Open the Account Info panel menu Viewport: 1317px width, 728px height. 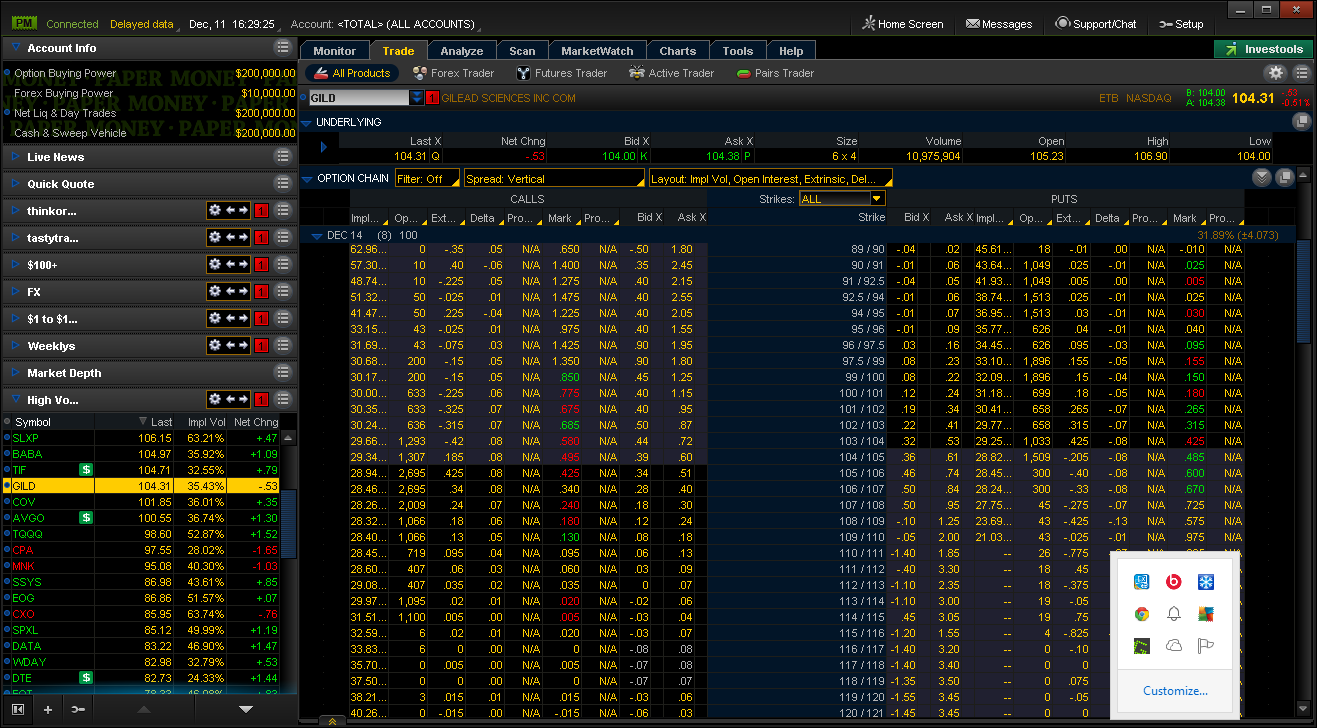coord(283,48)
